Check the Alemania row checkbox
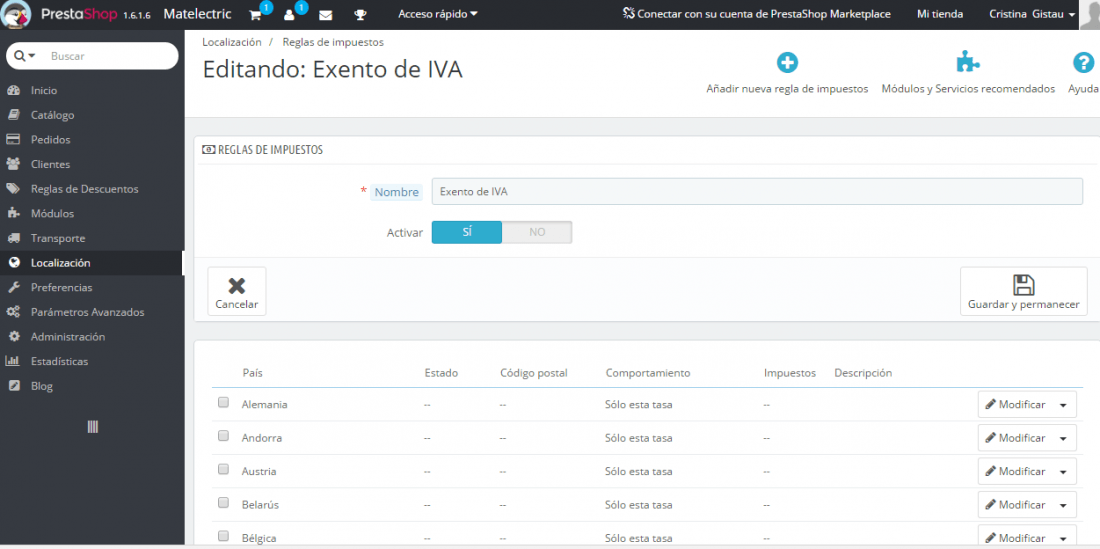Image resolution: width=1100 pixels, height=549 pixels. coord(223,402)
